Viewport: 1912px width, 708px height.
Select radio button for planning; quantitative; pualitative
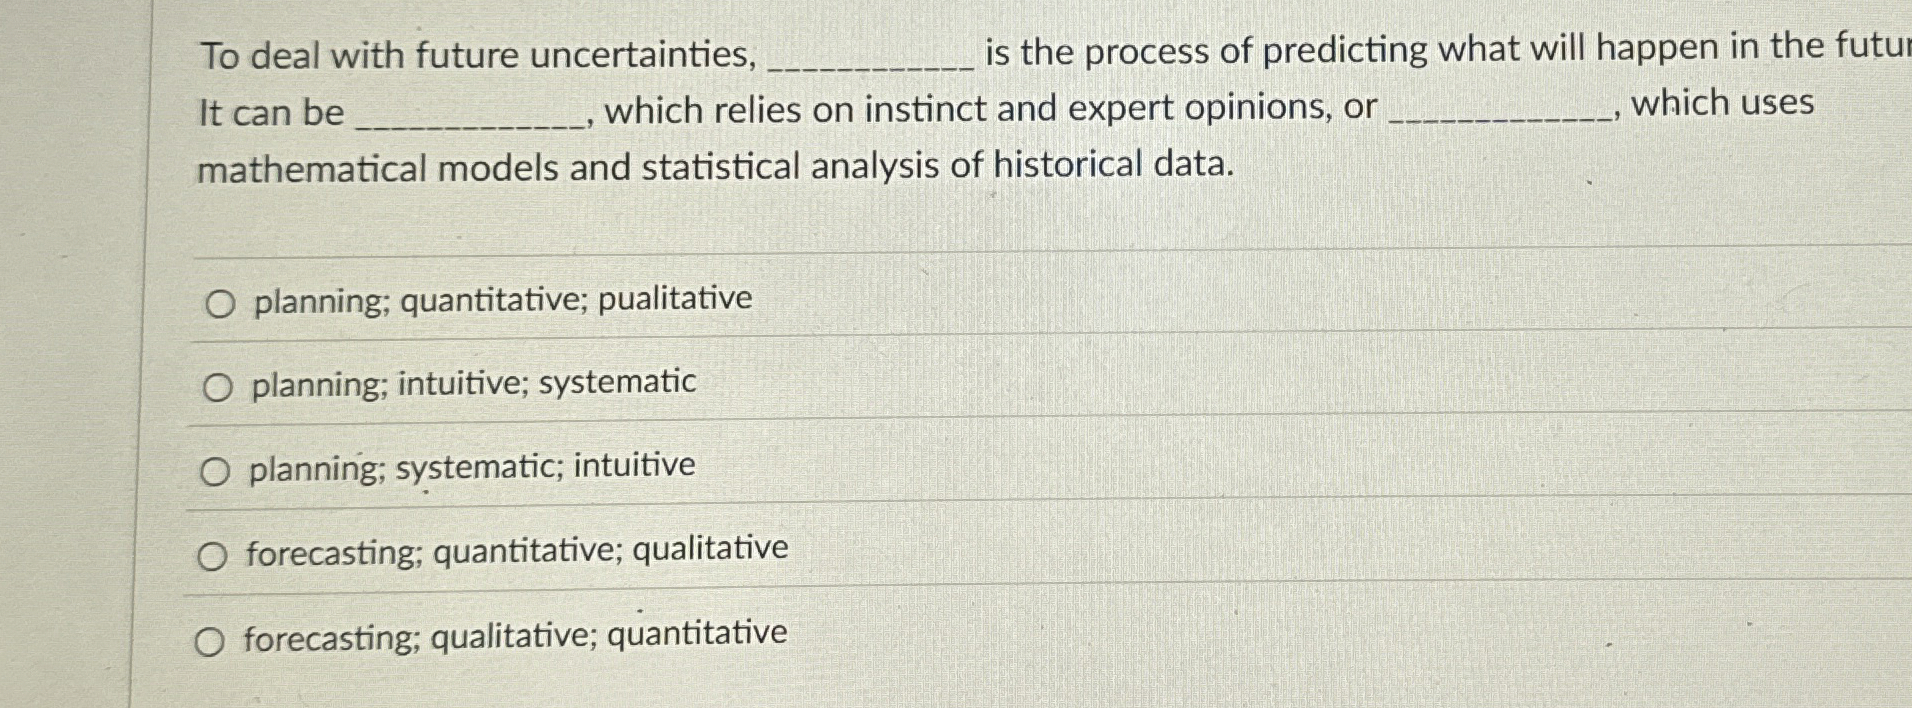tap(221, 304)
